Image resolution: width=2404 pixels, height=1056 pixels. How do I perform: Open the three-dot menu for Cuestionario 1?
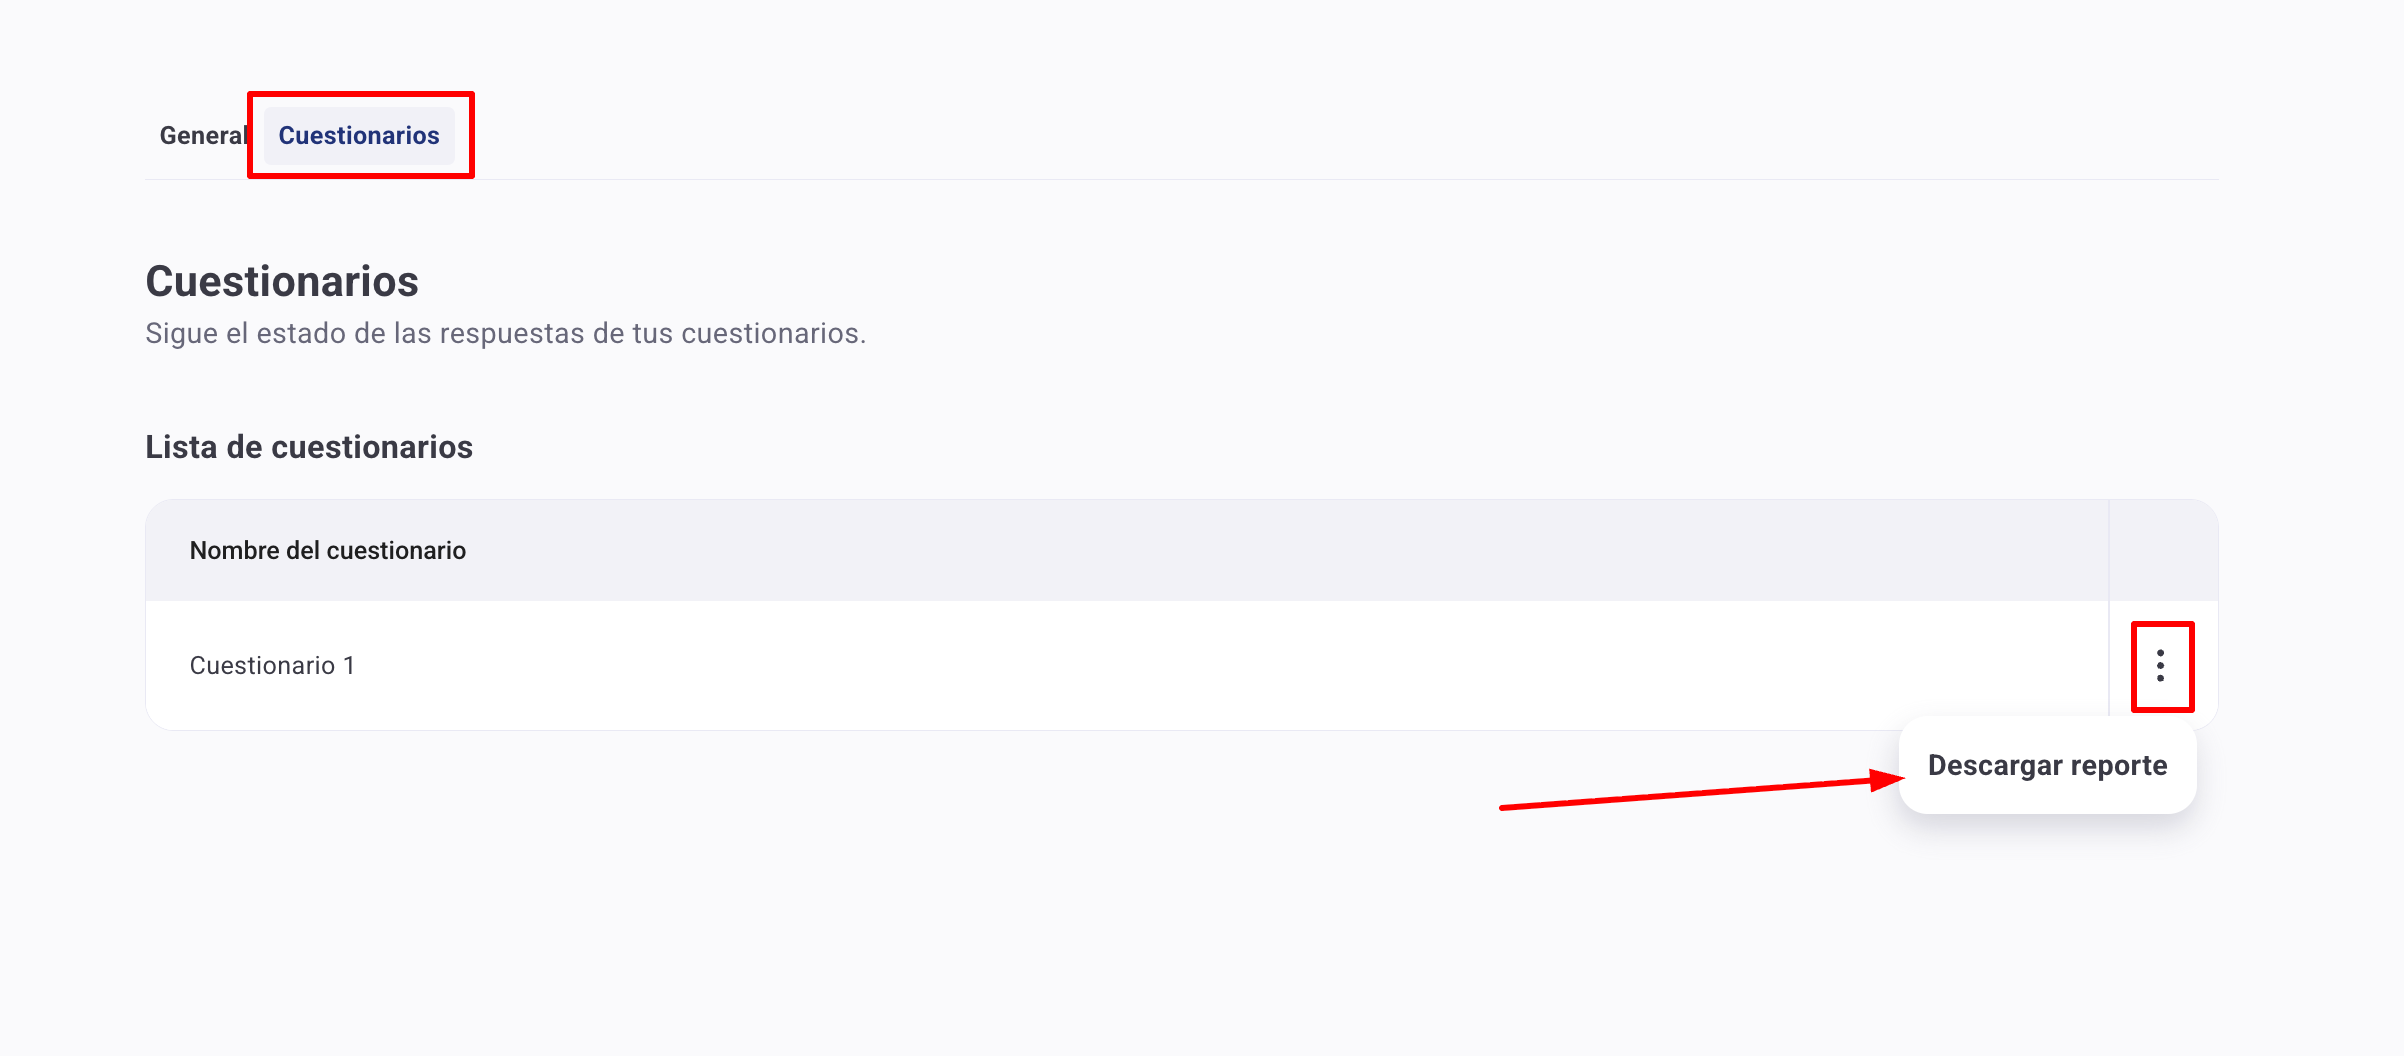click(x=2161, y=666)
